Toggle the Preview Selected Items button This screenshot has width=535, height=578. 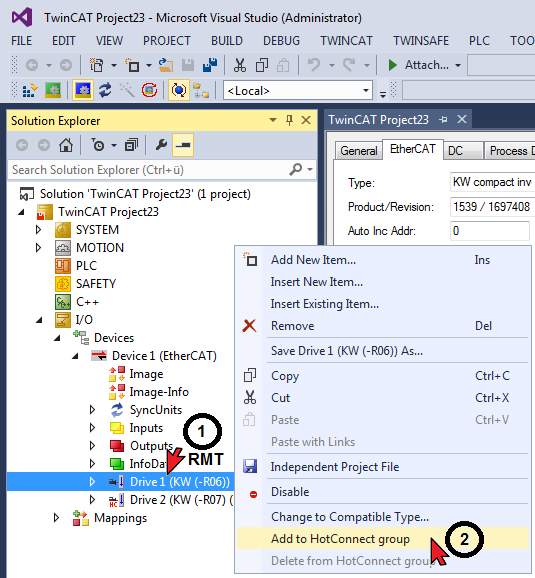[183, 145]
